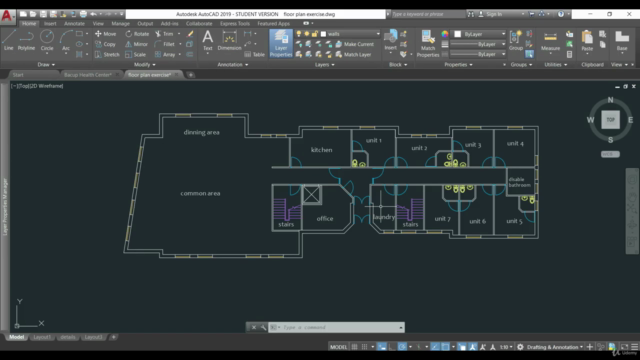
Task: Click the quick access Plot icon
Action: pos(83,14)
